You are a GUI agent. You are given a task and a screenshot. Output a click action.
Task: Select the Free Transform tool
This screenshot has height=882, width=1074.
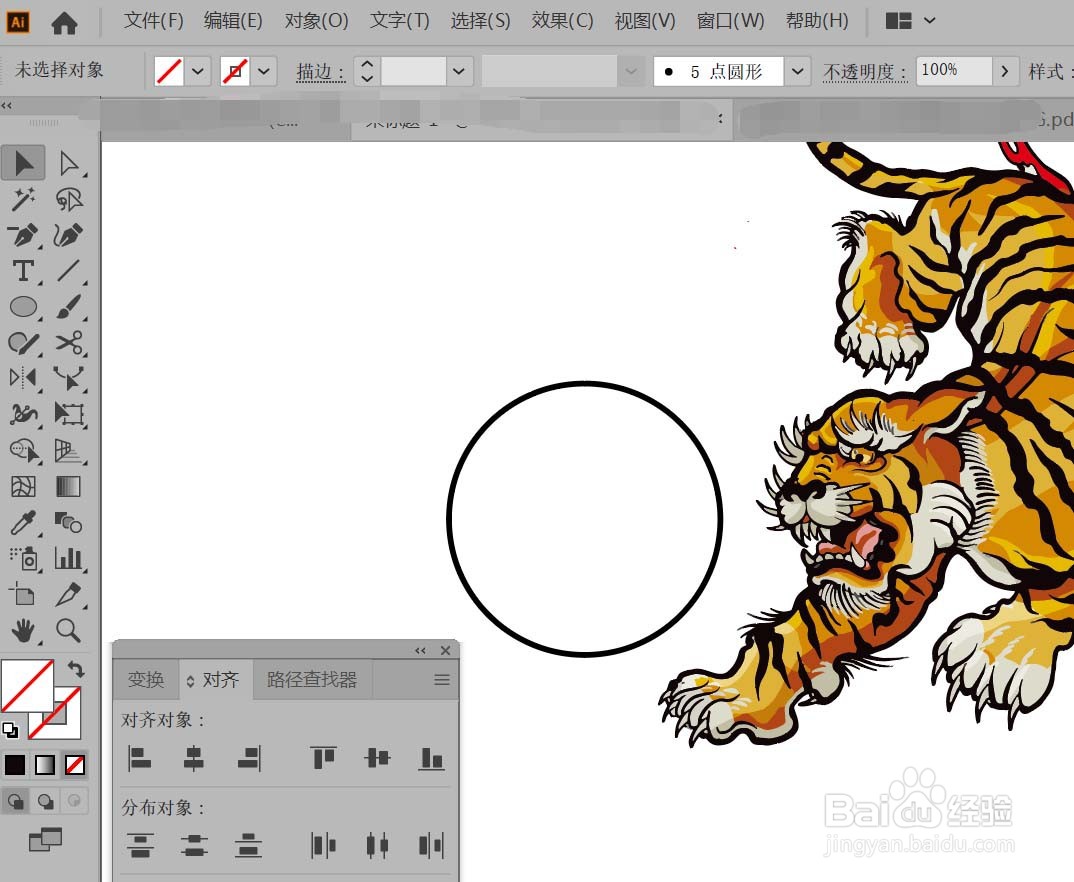68,414
